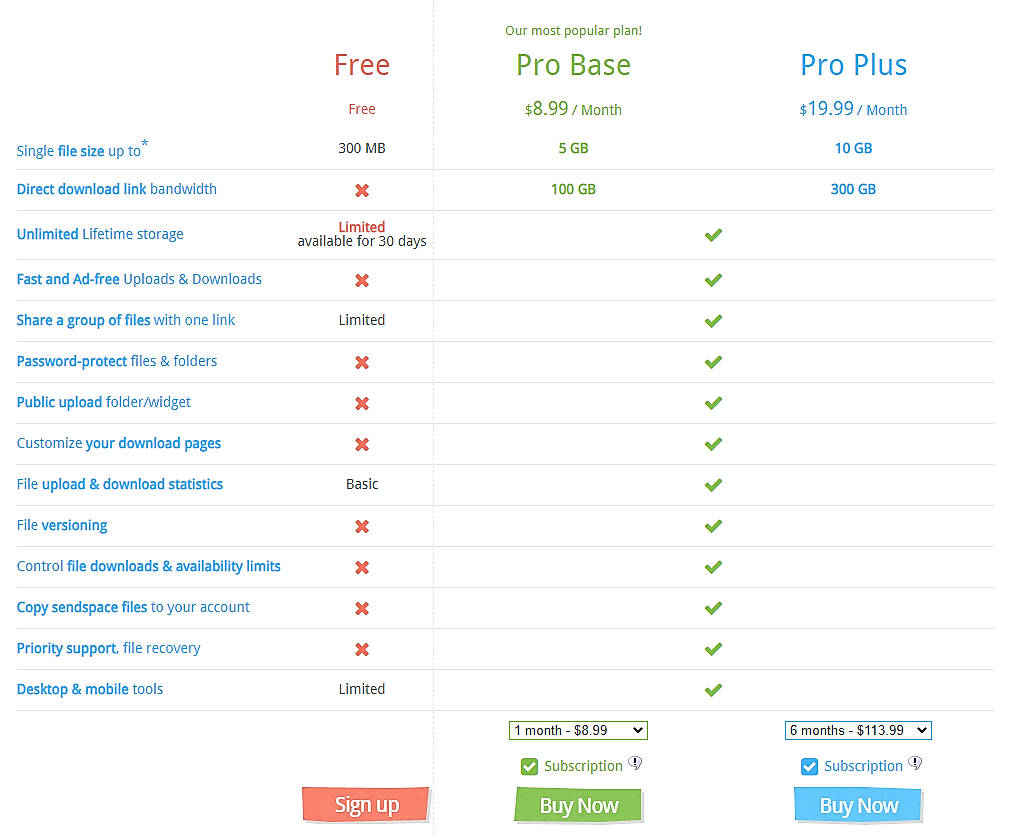The width and height of the screenshot is (1009, 837).
Task: Open the Pro Plus 6 months dropdown
Action: [858, 730]
